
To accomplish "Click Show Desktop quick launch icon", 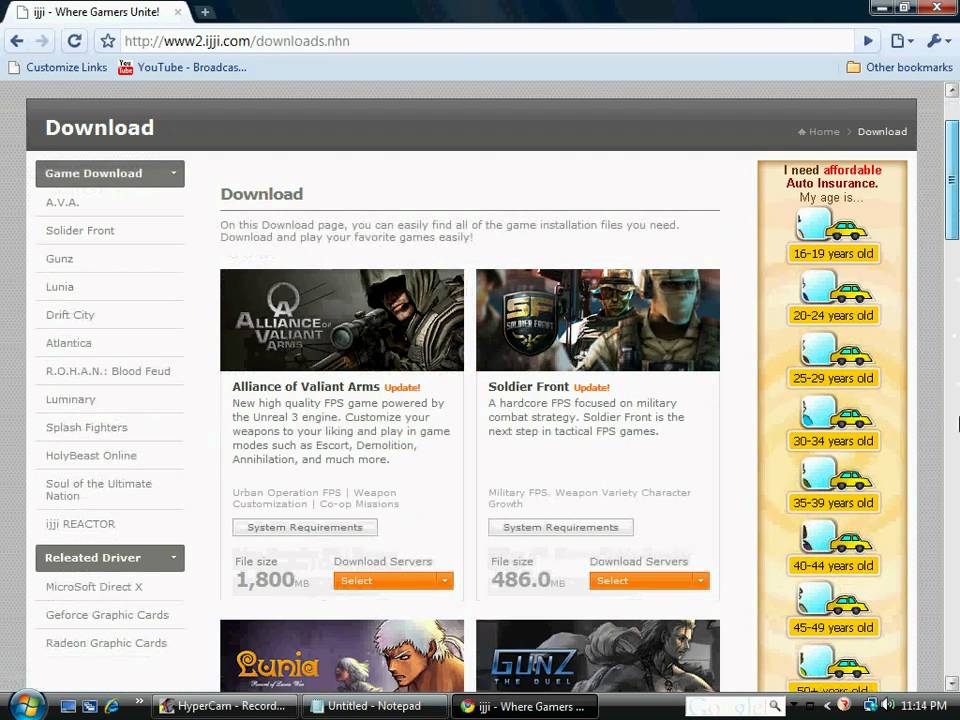I will pyautogui.click(x=68, y=706).
